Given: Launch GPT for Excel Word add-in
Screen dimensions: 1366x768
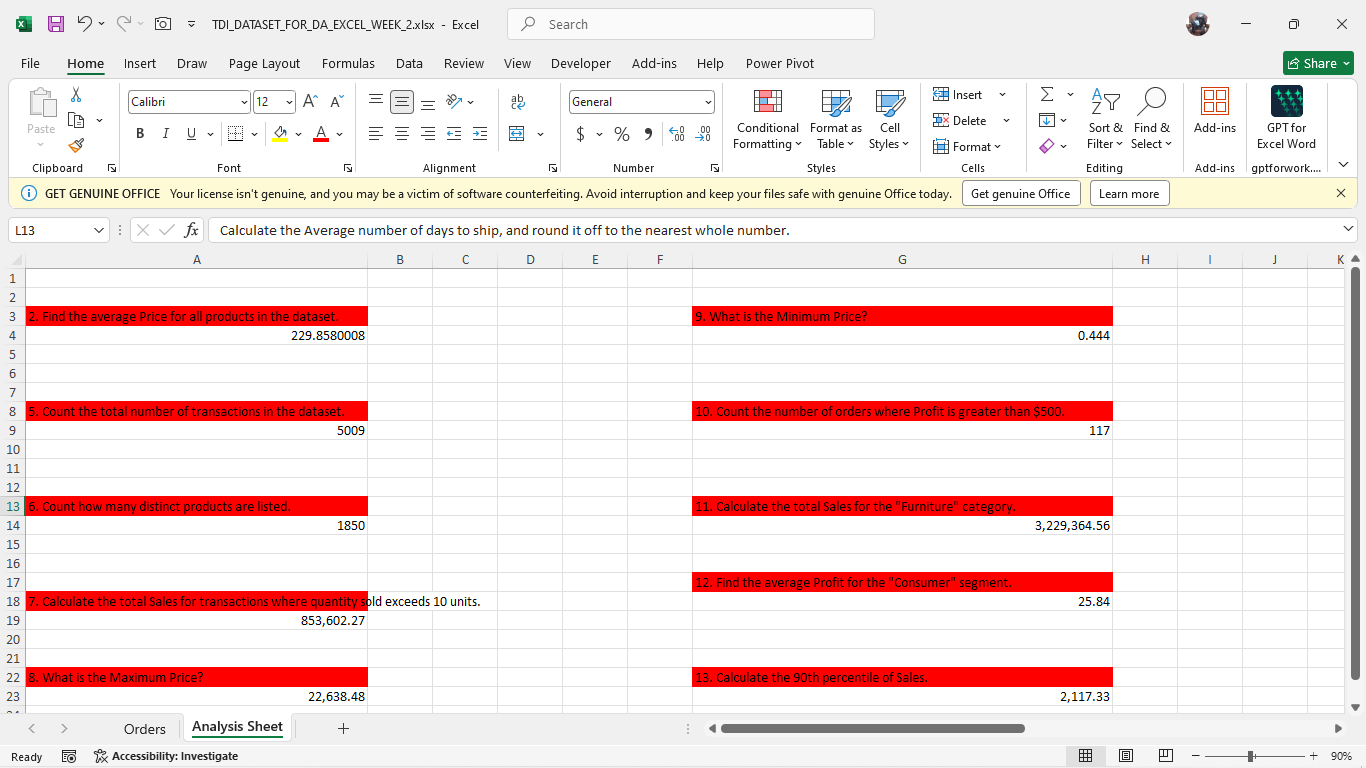Looking at the screenshot, I should [1286, 117].
